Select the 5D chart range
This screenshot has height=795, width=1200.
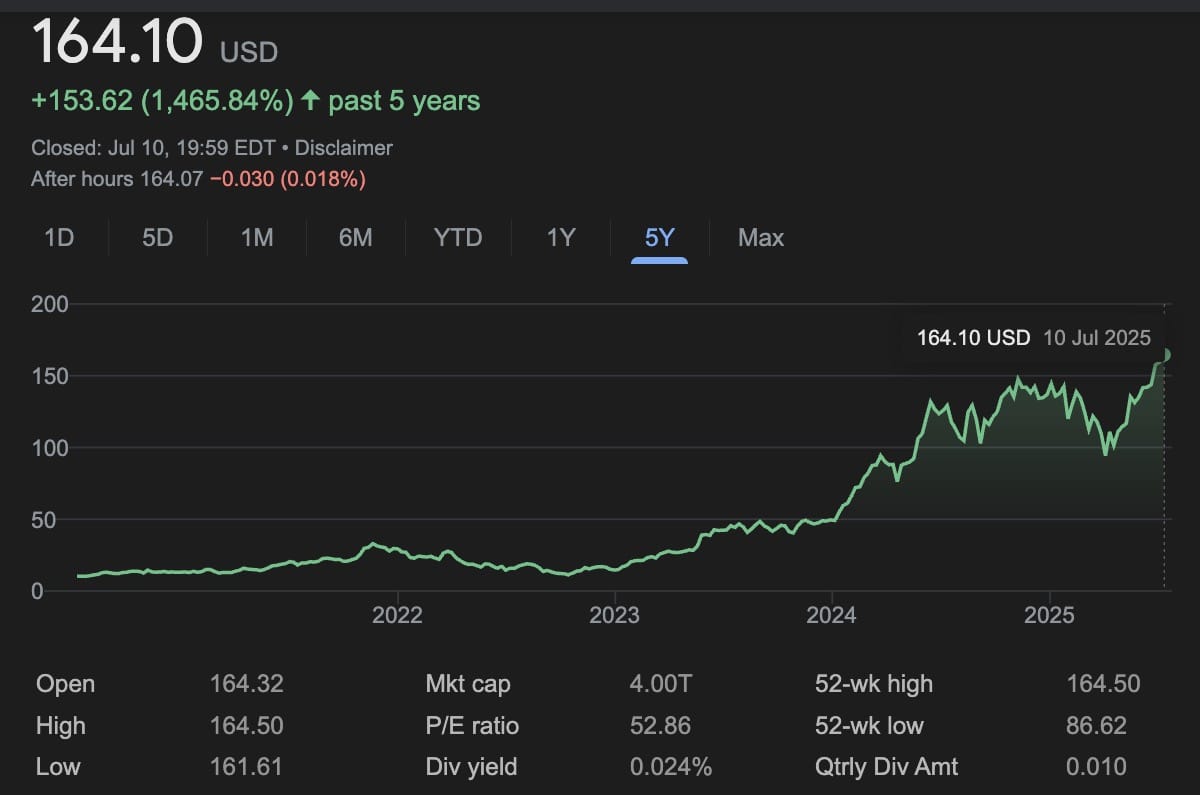coord(157,238)
